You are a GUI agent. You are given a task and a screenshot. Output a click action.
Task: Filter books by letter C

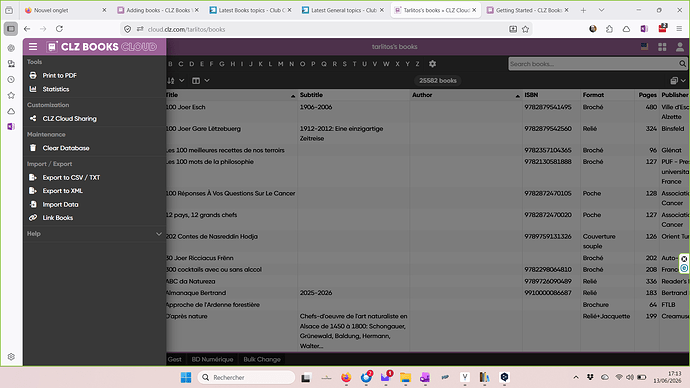click(180, 64)
